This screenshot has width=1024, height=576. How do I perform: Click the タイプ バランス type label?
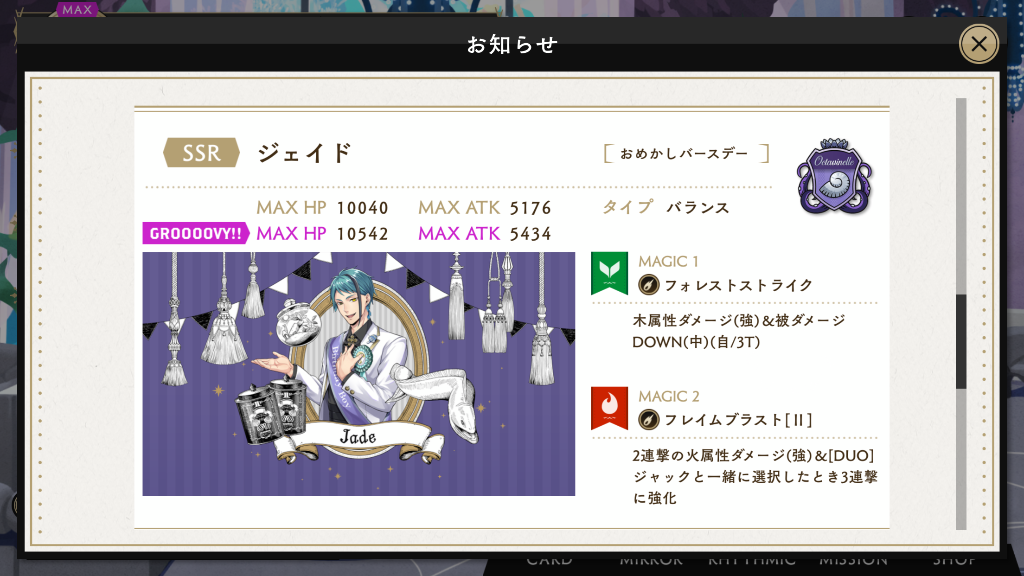coord(665,207)
